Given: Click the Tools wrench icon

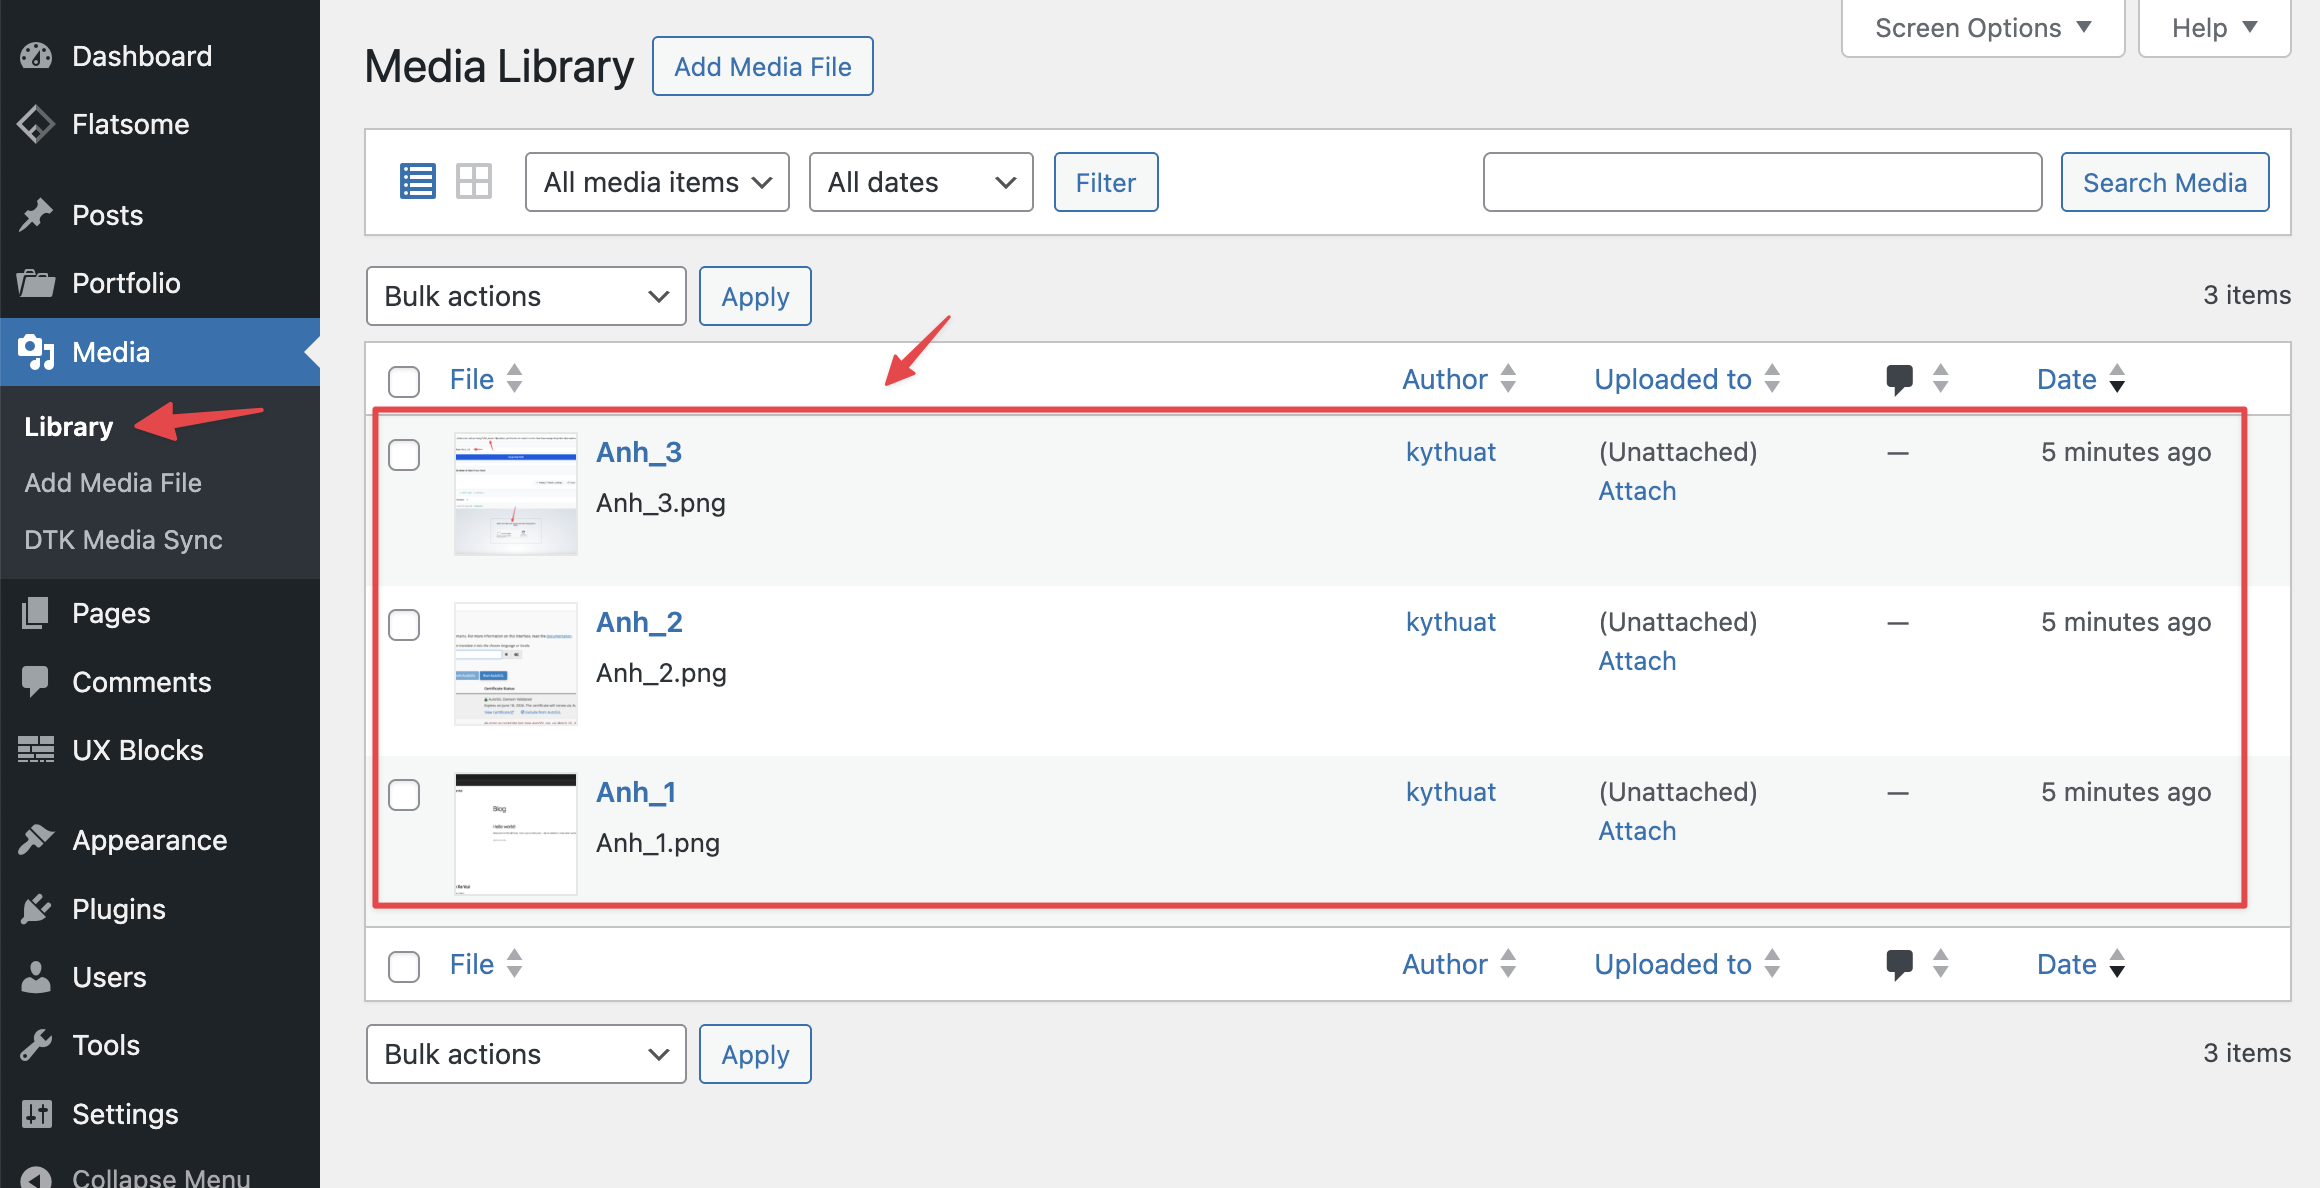Looking at the screenshot, I should point(36,1044).
